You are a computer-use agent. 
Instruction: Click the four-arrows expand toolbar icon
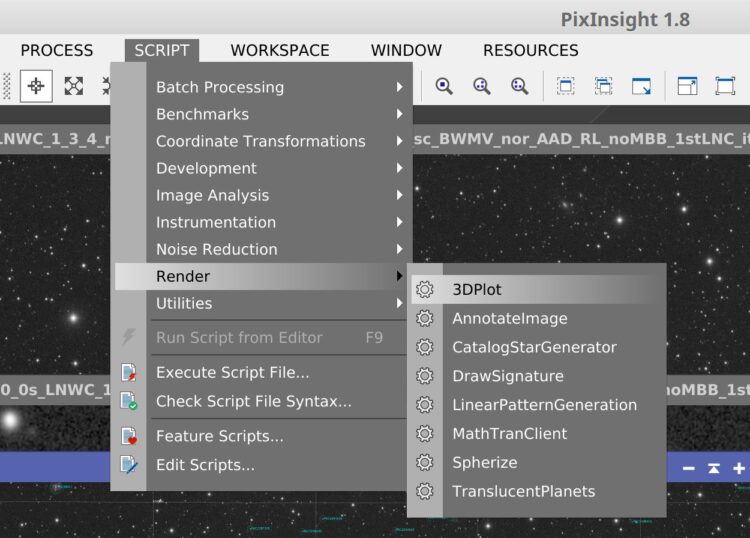[74, 86]
